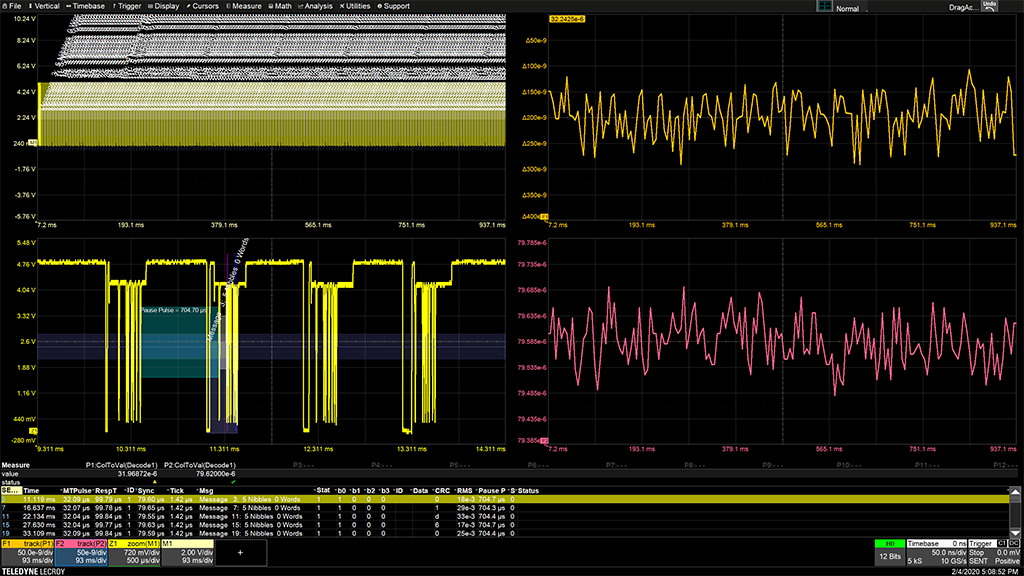
Task: Click the Sync cell reading 79.55 µs
Action: (150, 516)
